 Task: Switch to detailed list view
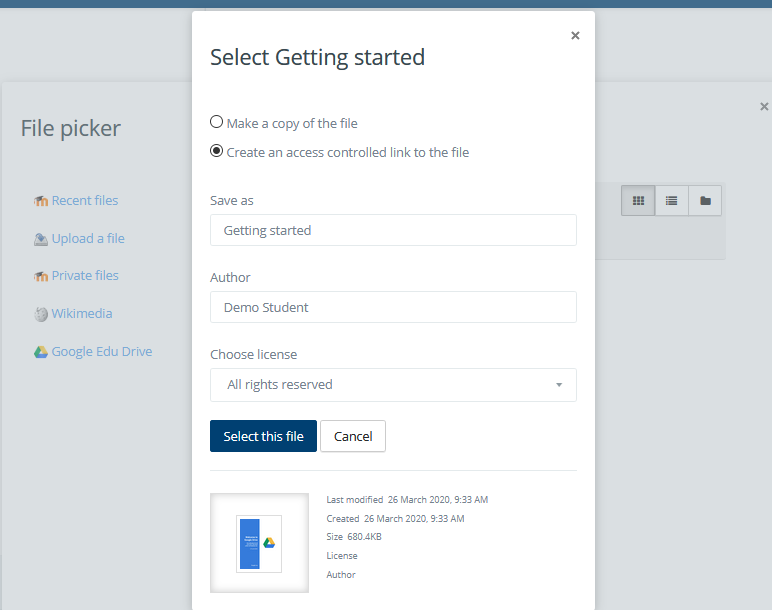point(671,201)
